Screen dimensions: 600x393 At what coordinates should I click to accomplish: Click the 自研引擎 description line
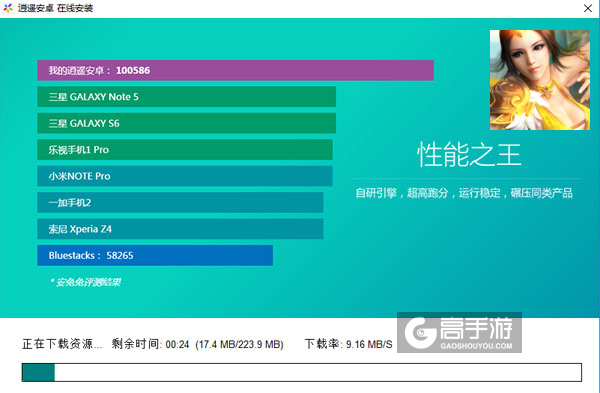coord(464,193)
